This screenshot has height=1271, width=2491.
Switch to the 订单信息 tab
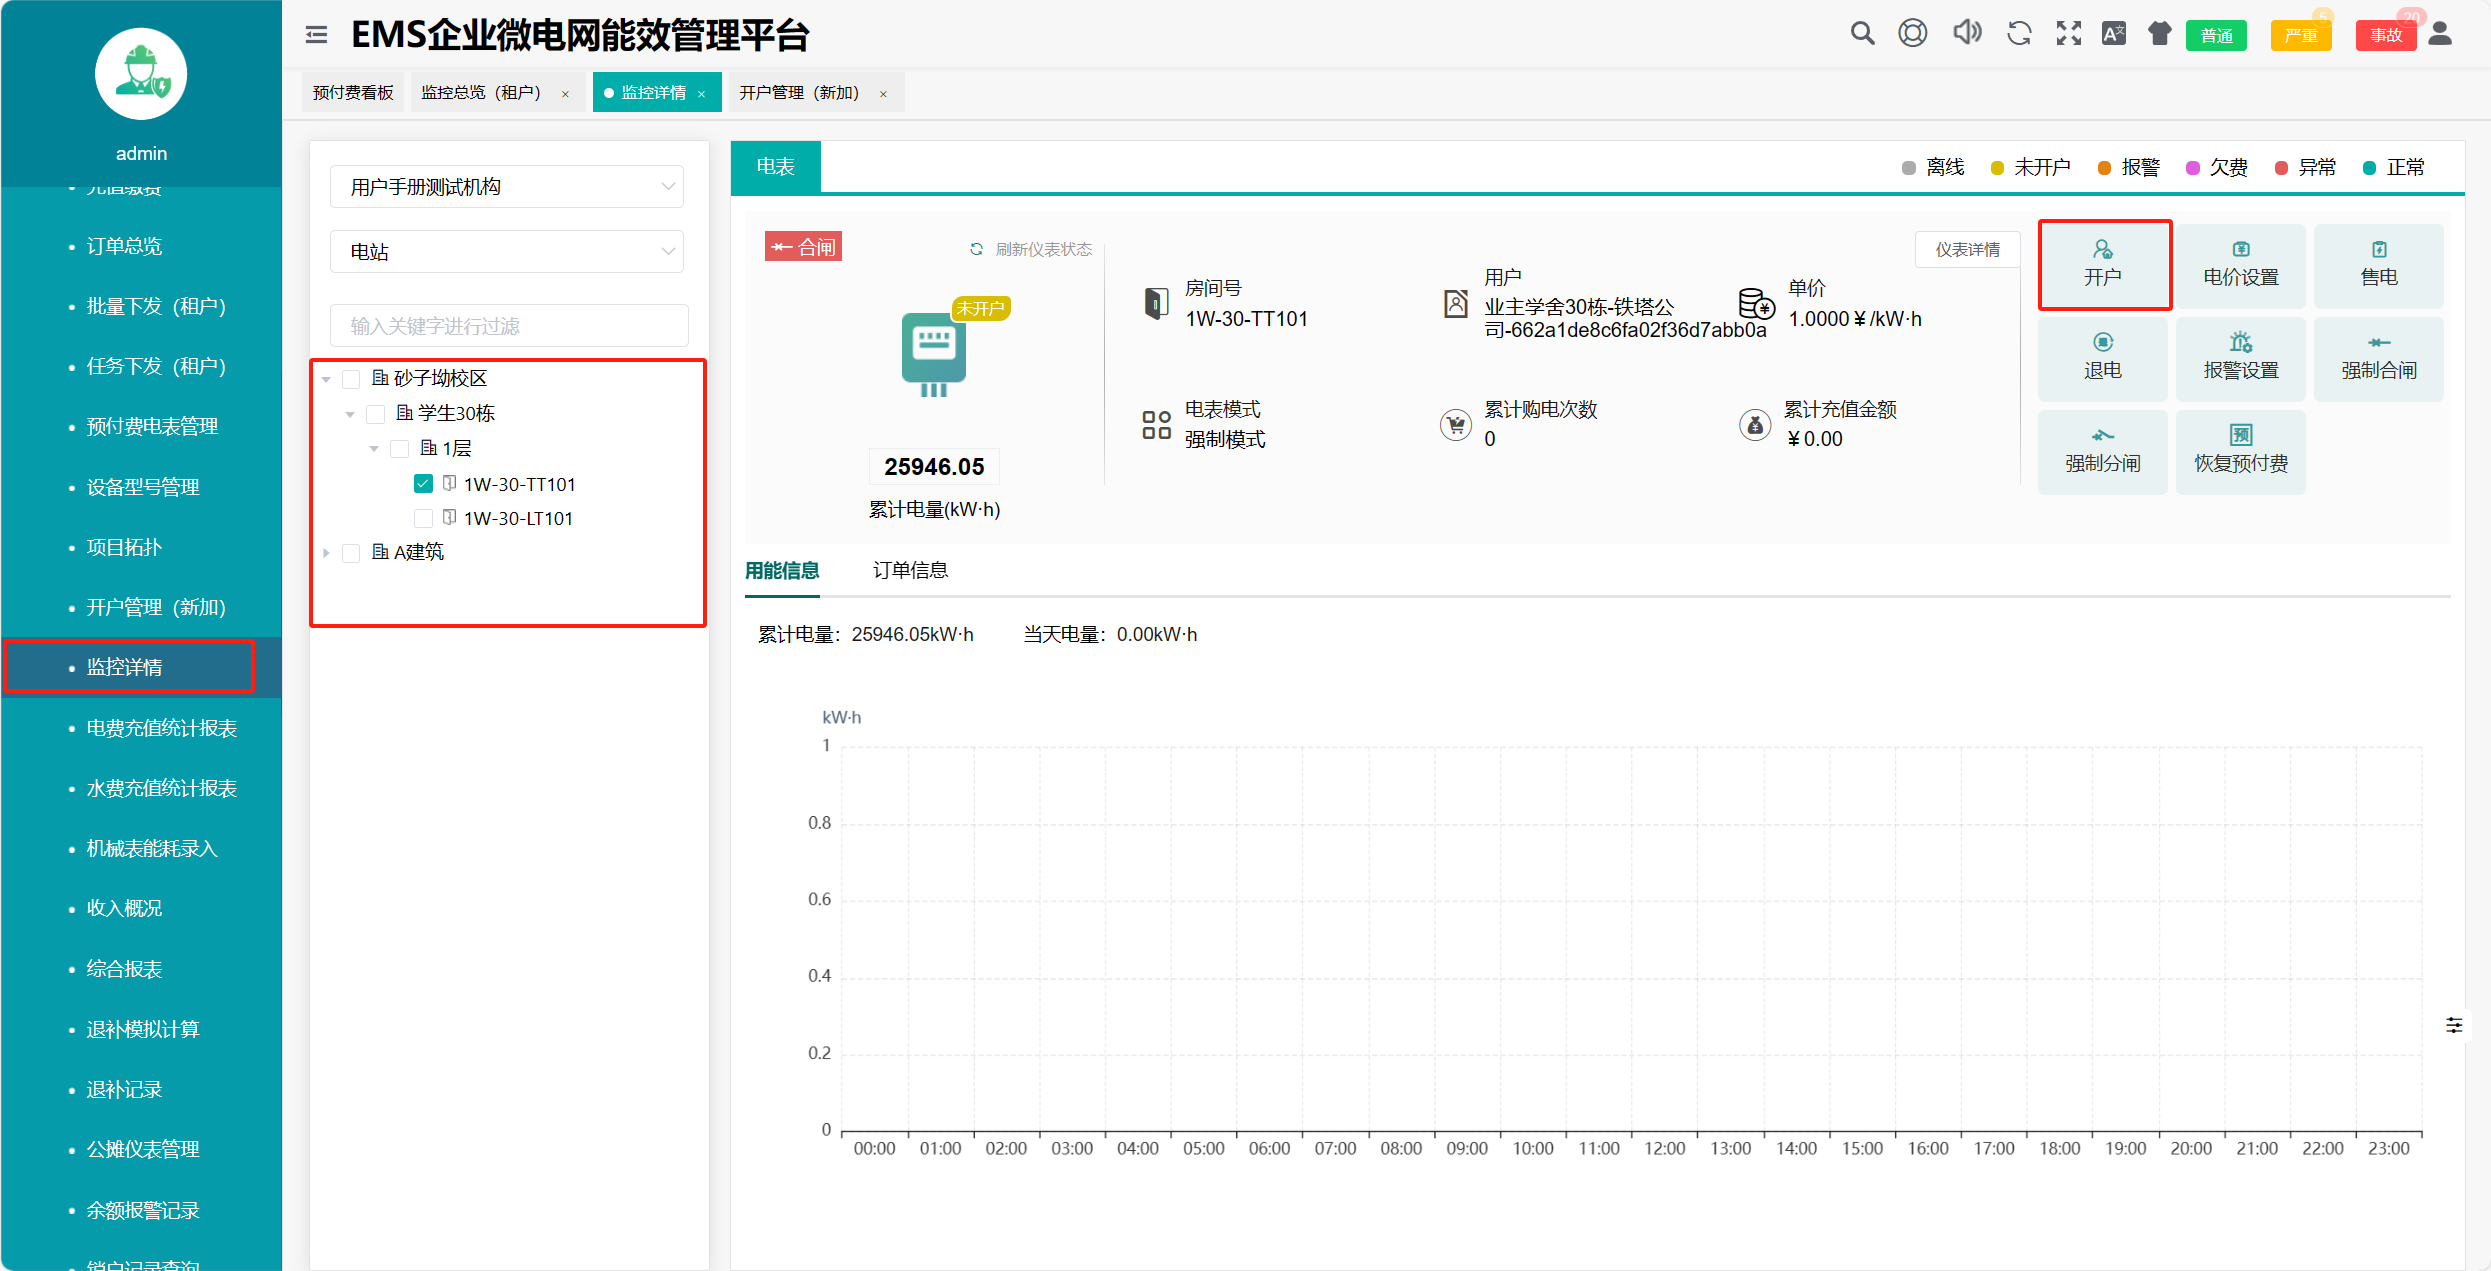(909, 570)
